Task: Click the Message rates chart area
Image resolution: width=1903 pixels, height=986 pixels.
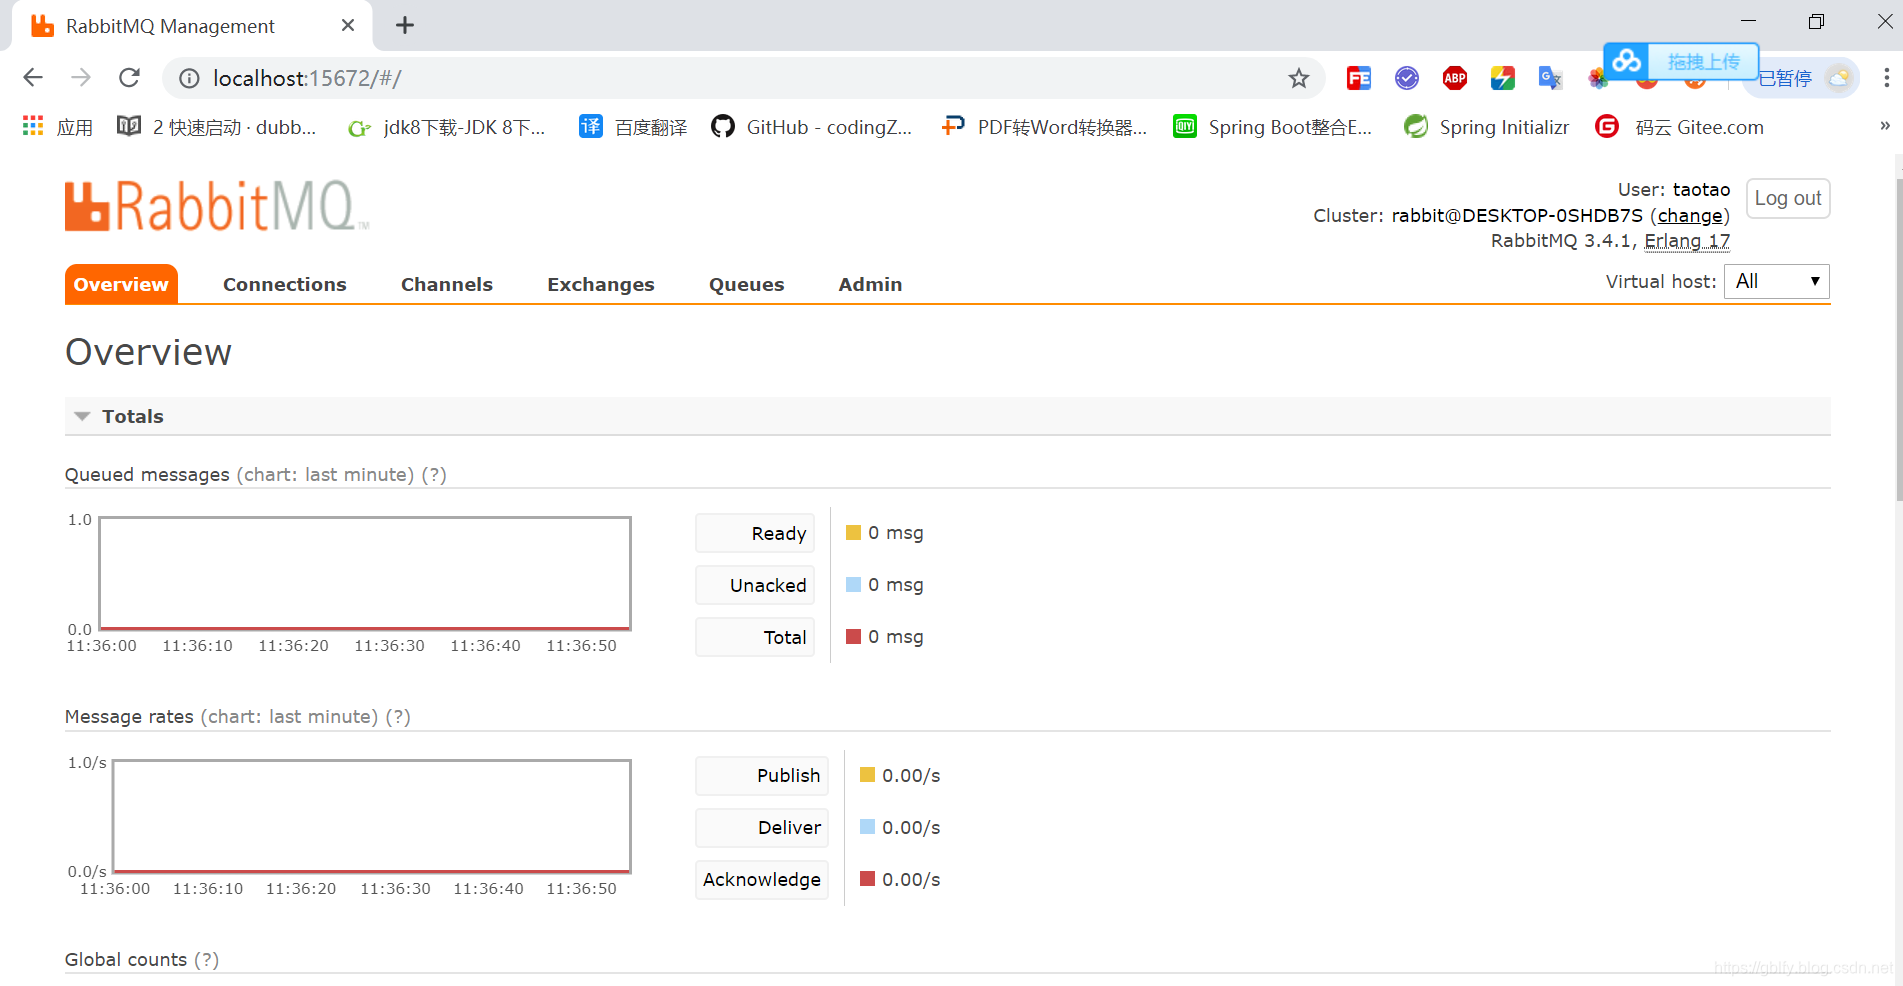Action: (x=372, y=816)
